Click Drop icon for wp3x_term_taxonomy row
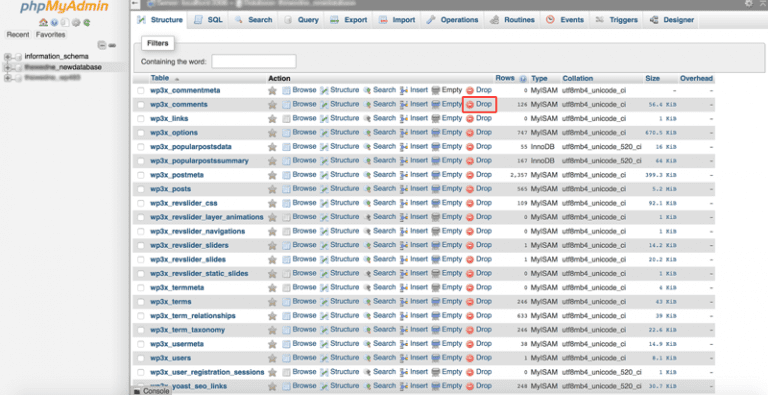Viewport: 768px width, 395px height. pyautogui.click(x=470, y=330)
